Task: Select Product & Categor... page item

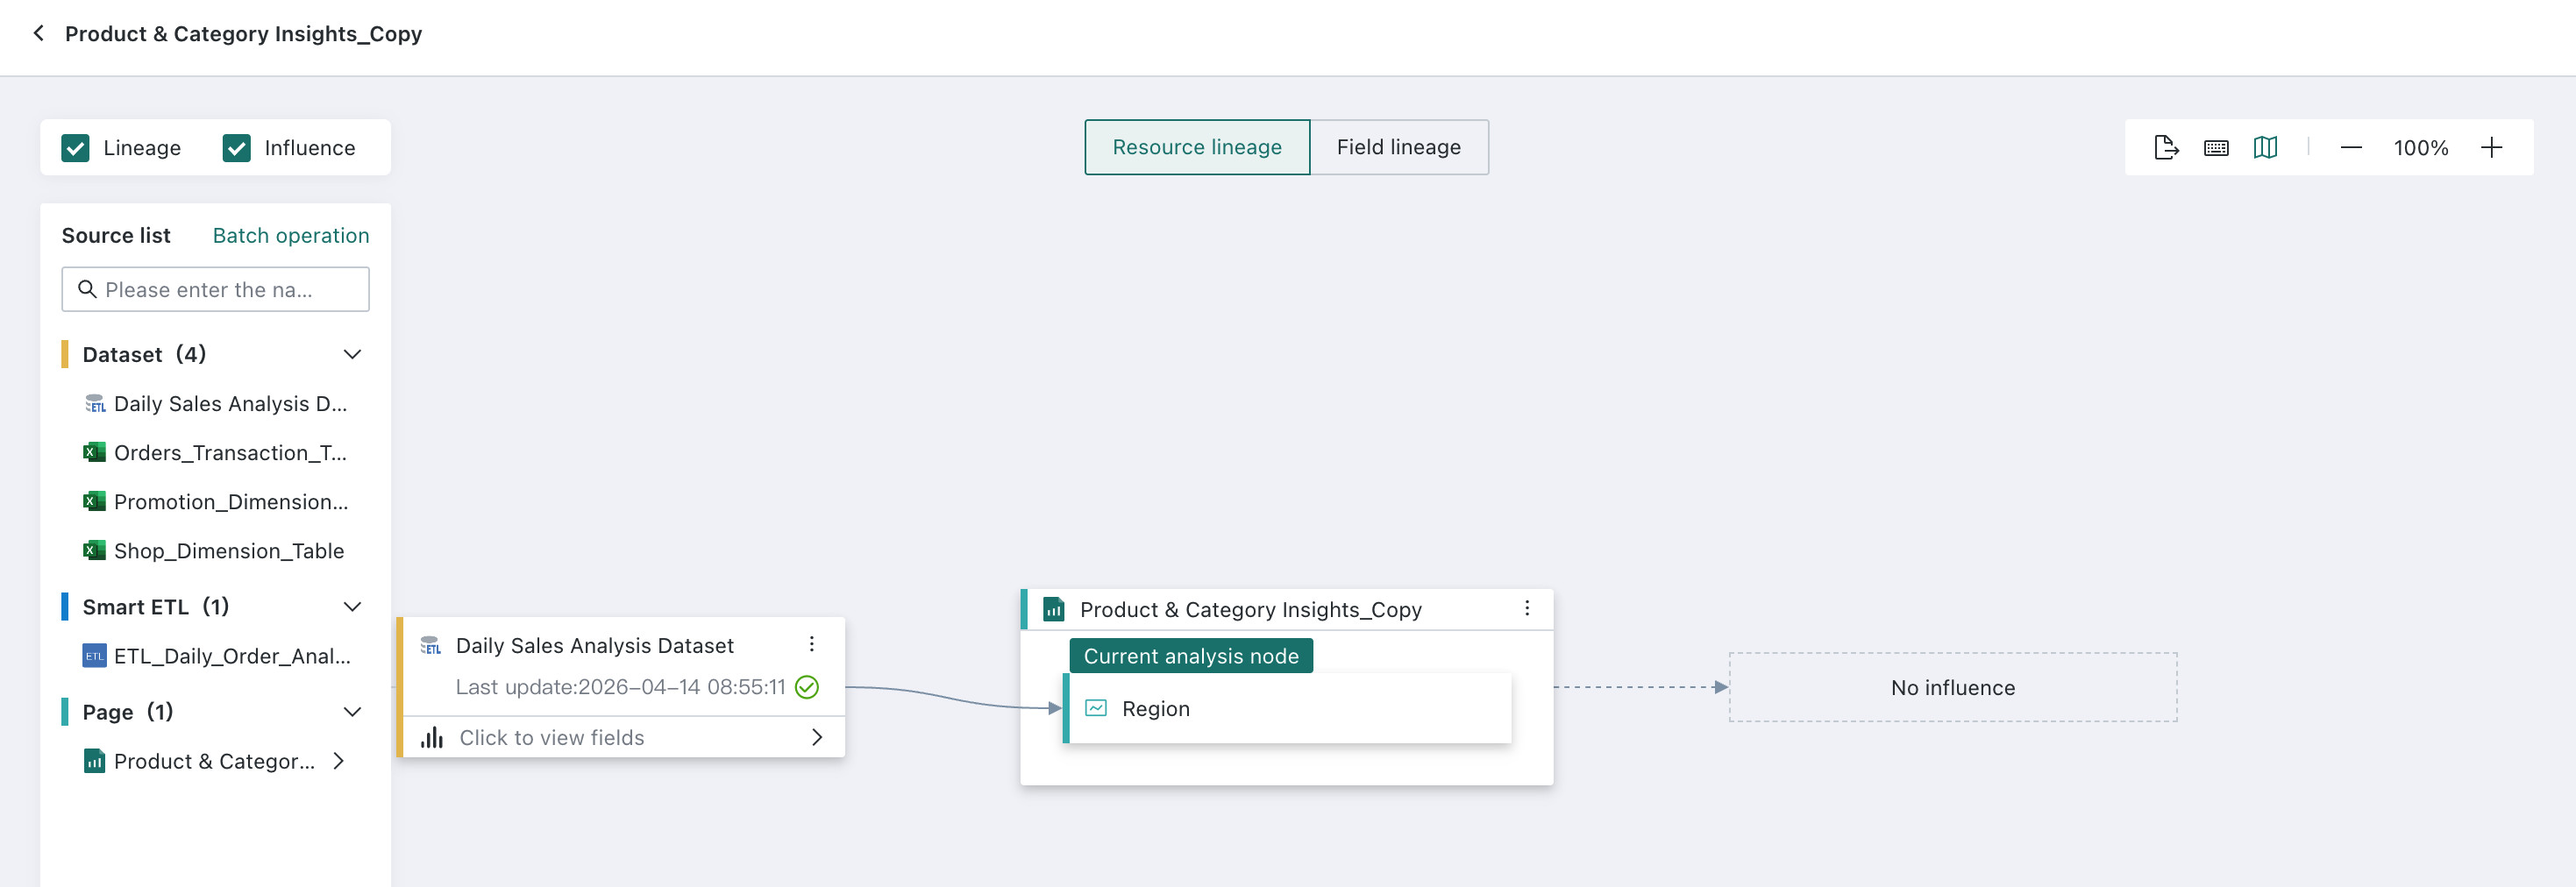Action: click(214, 761)
